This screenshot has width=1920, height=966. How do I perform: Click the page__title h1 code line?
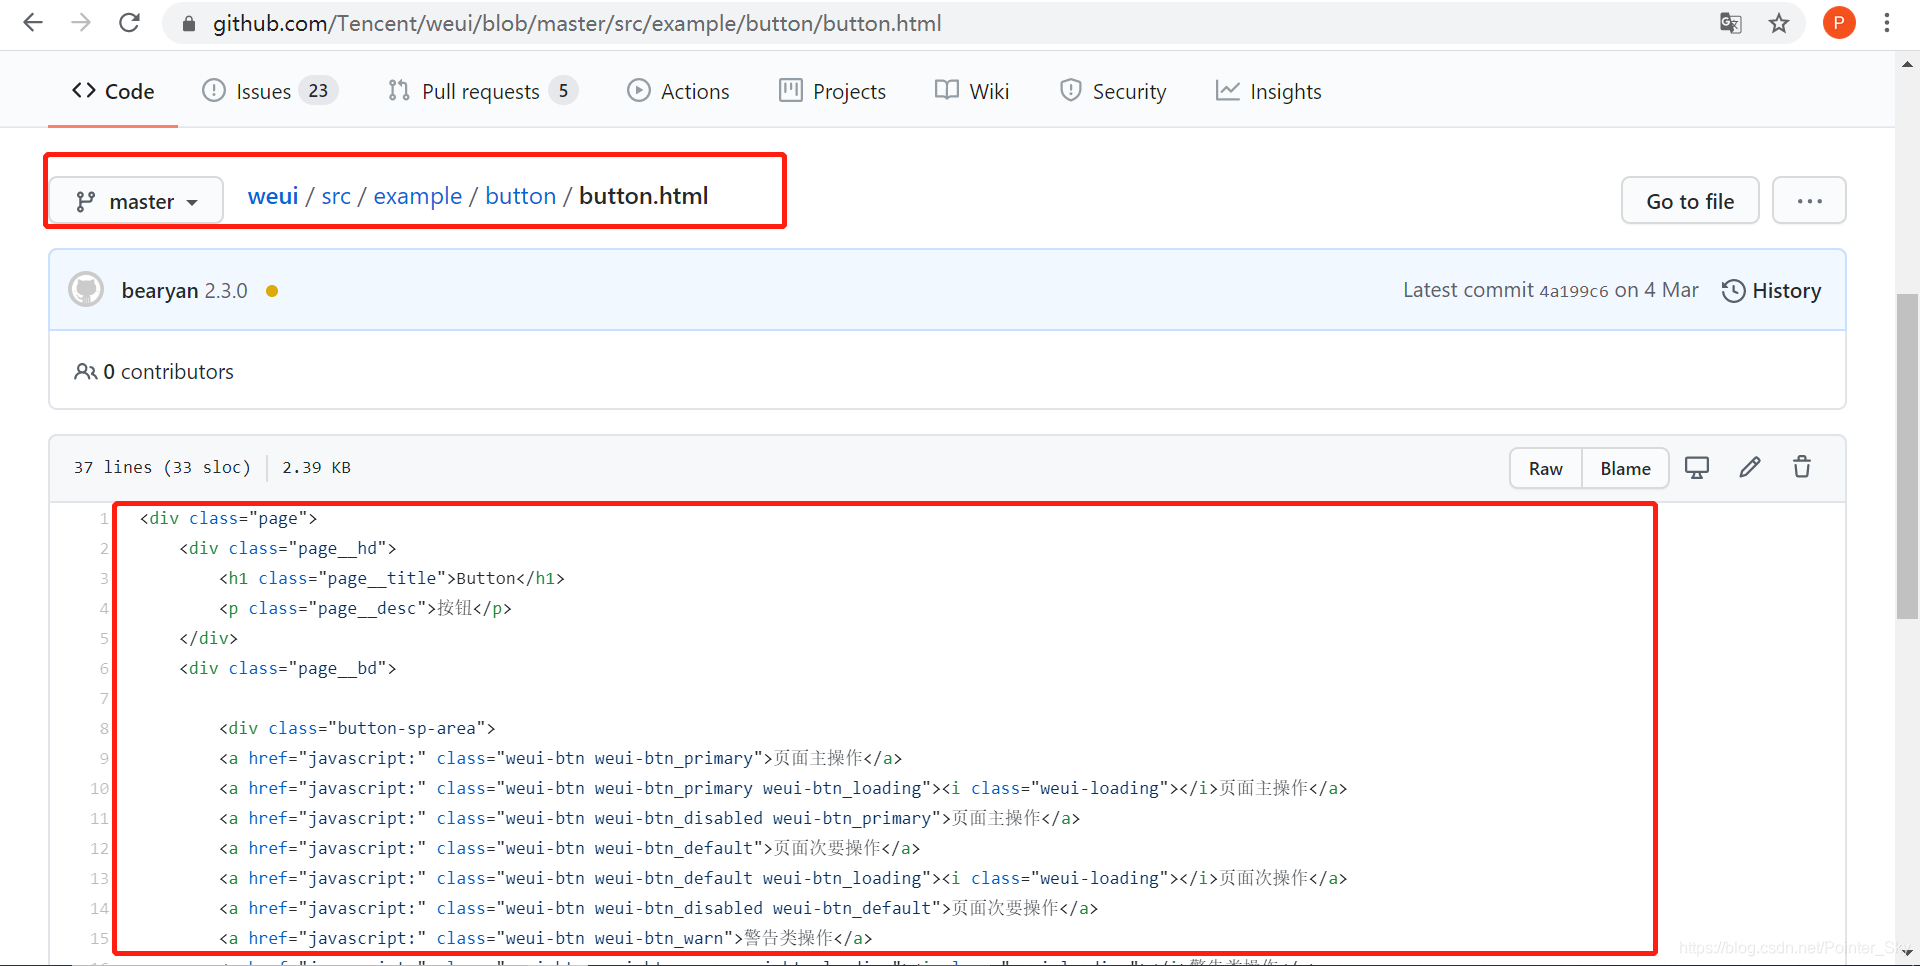click(x=392, y=578)
